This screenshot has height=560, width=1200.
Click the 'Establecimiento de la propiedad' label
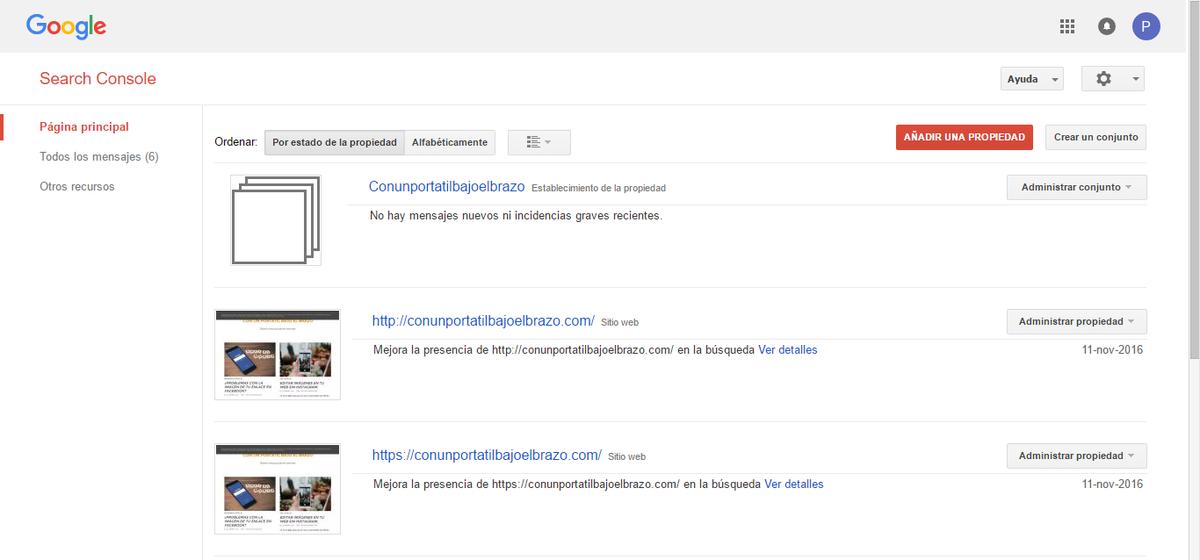pos(599,188)
